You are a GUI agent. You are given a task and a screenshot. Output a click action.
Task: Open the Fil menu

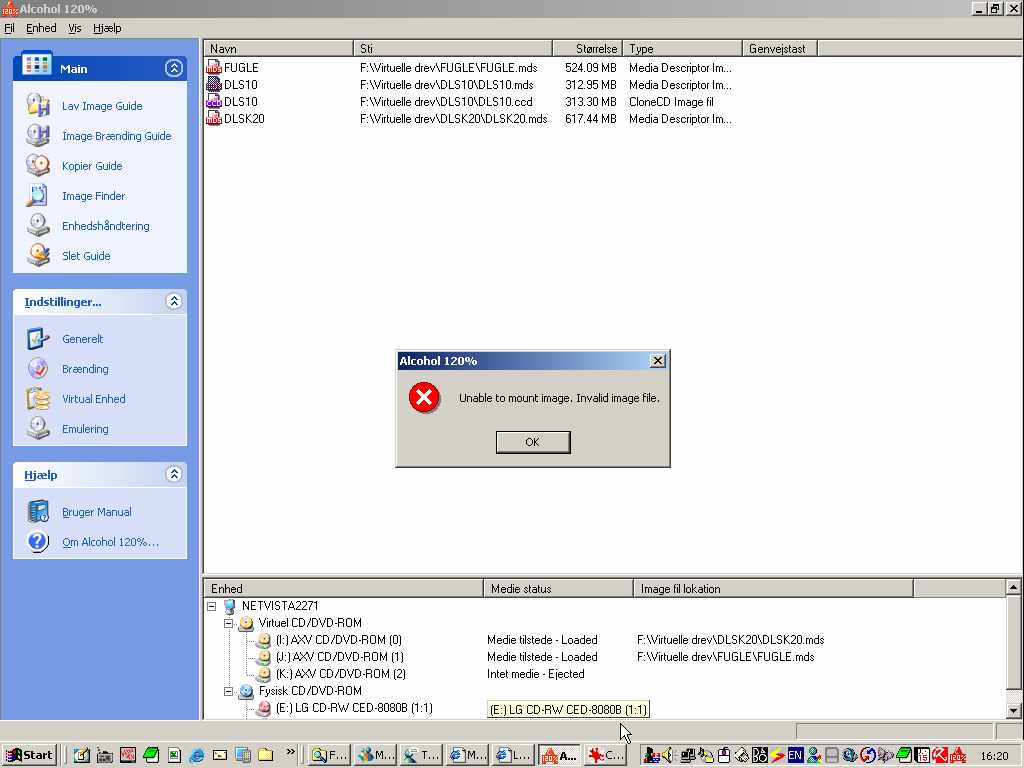click(x=9, y=28)
